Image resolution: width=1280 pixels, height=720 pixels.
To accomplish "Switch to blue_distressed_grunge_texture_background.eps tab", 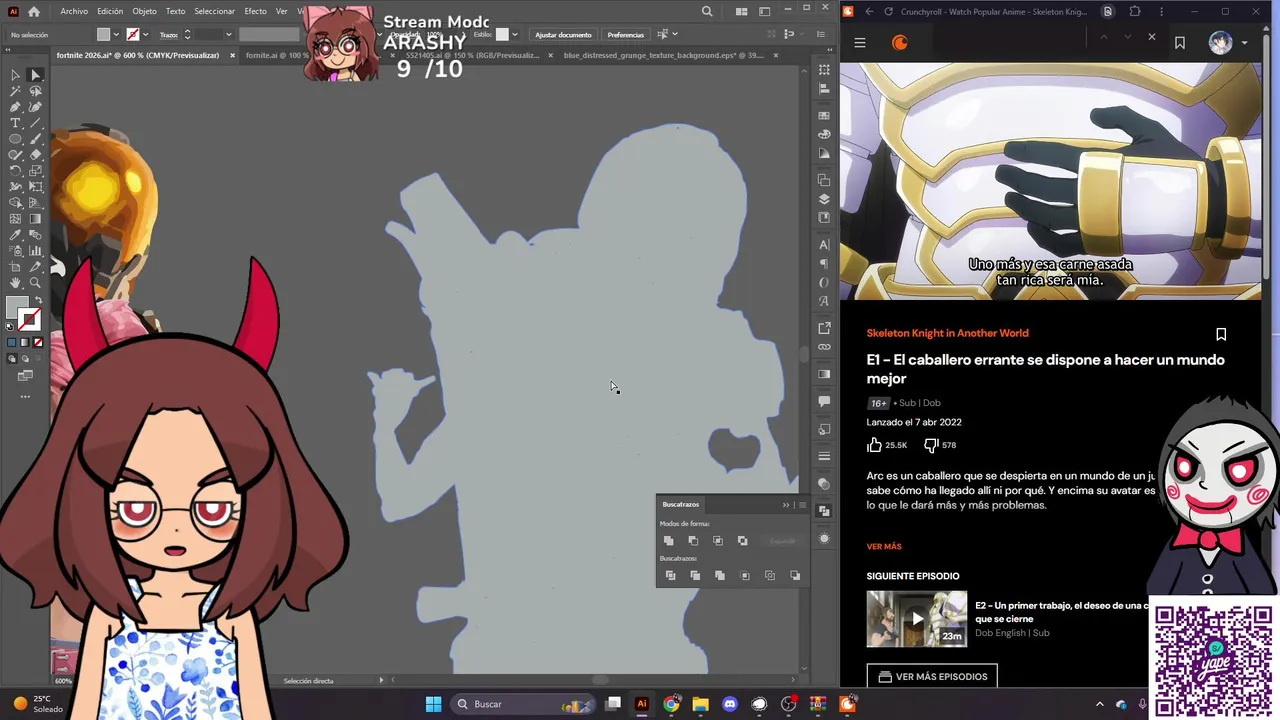I will click(663, 55).
